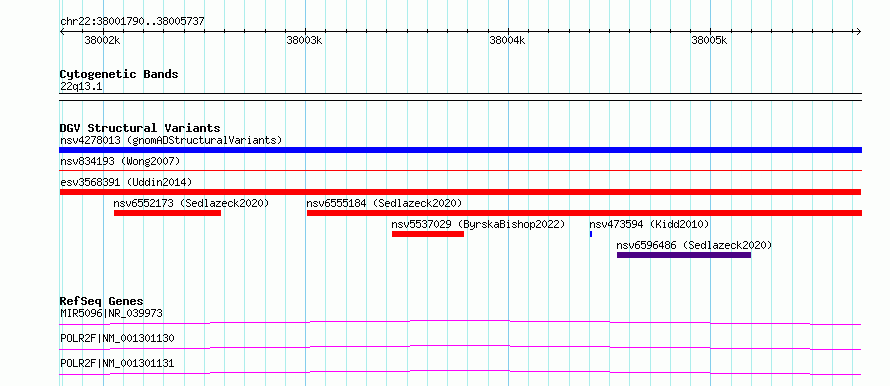Select nsv4278013 (gnomADStructuralVariants) label
This screenshot has width=890, height=386.
coord(171,140)
